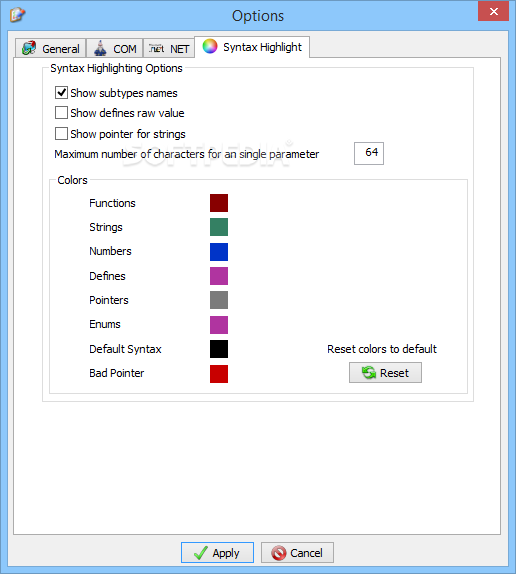Enable Show pointer for strings
This screenshot has width=516, height=574.
[61, 134]
